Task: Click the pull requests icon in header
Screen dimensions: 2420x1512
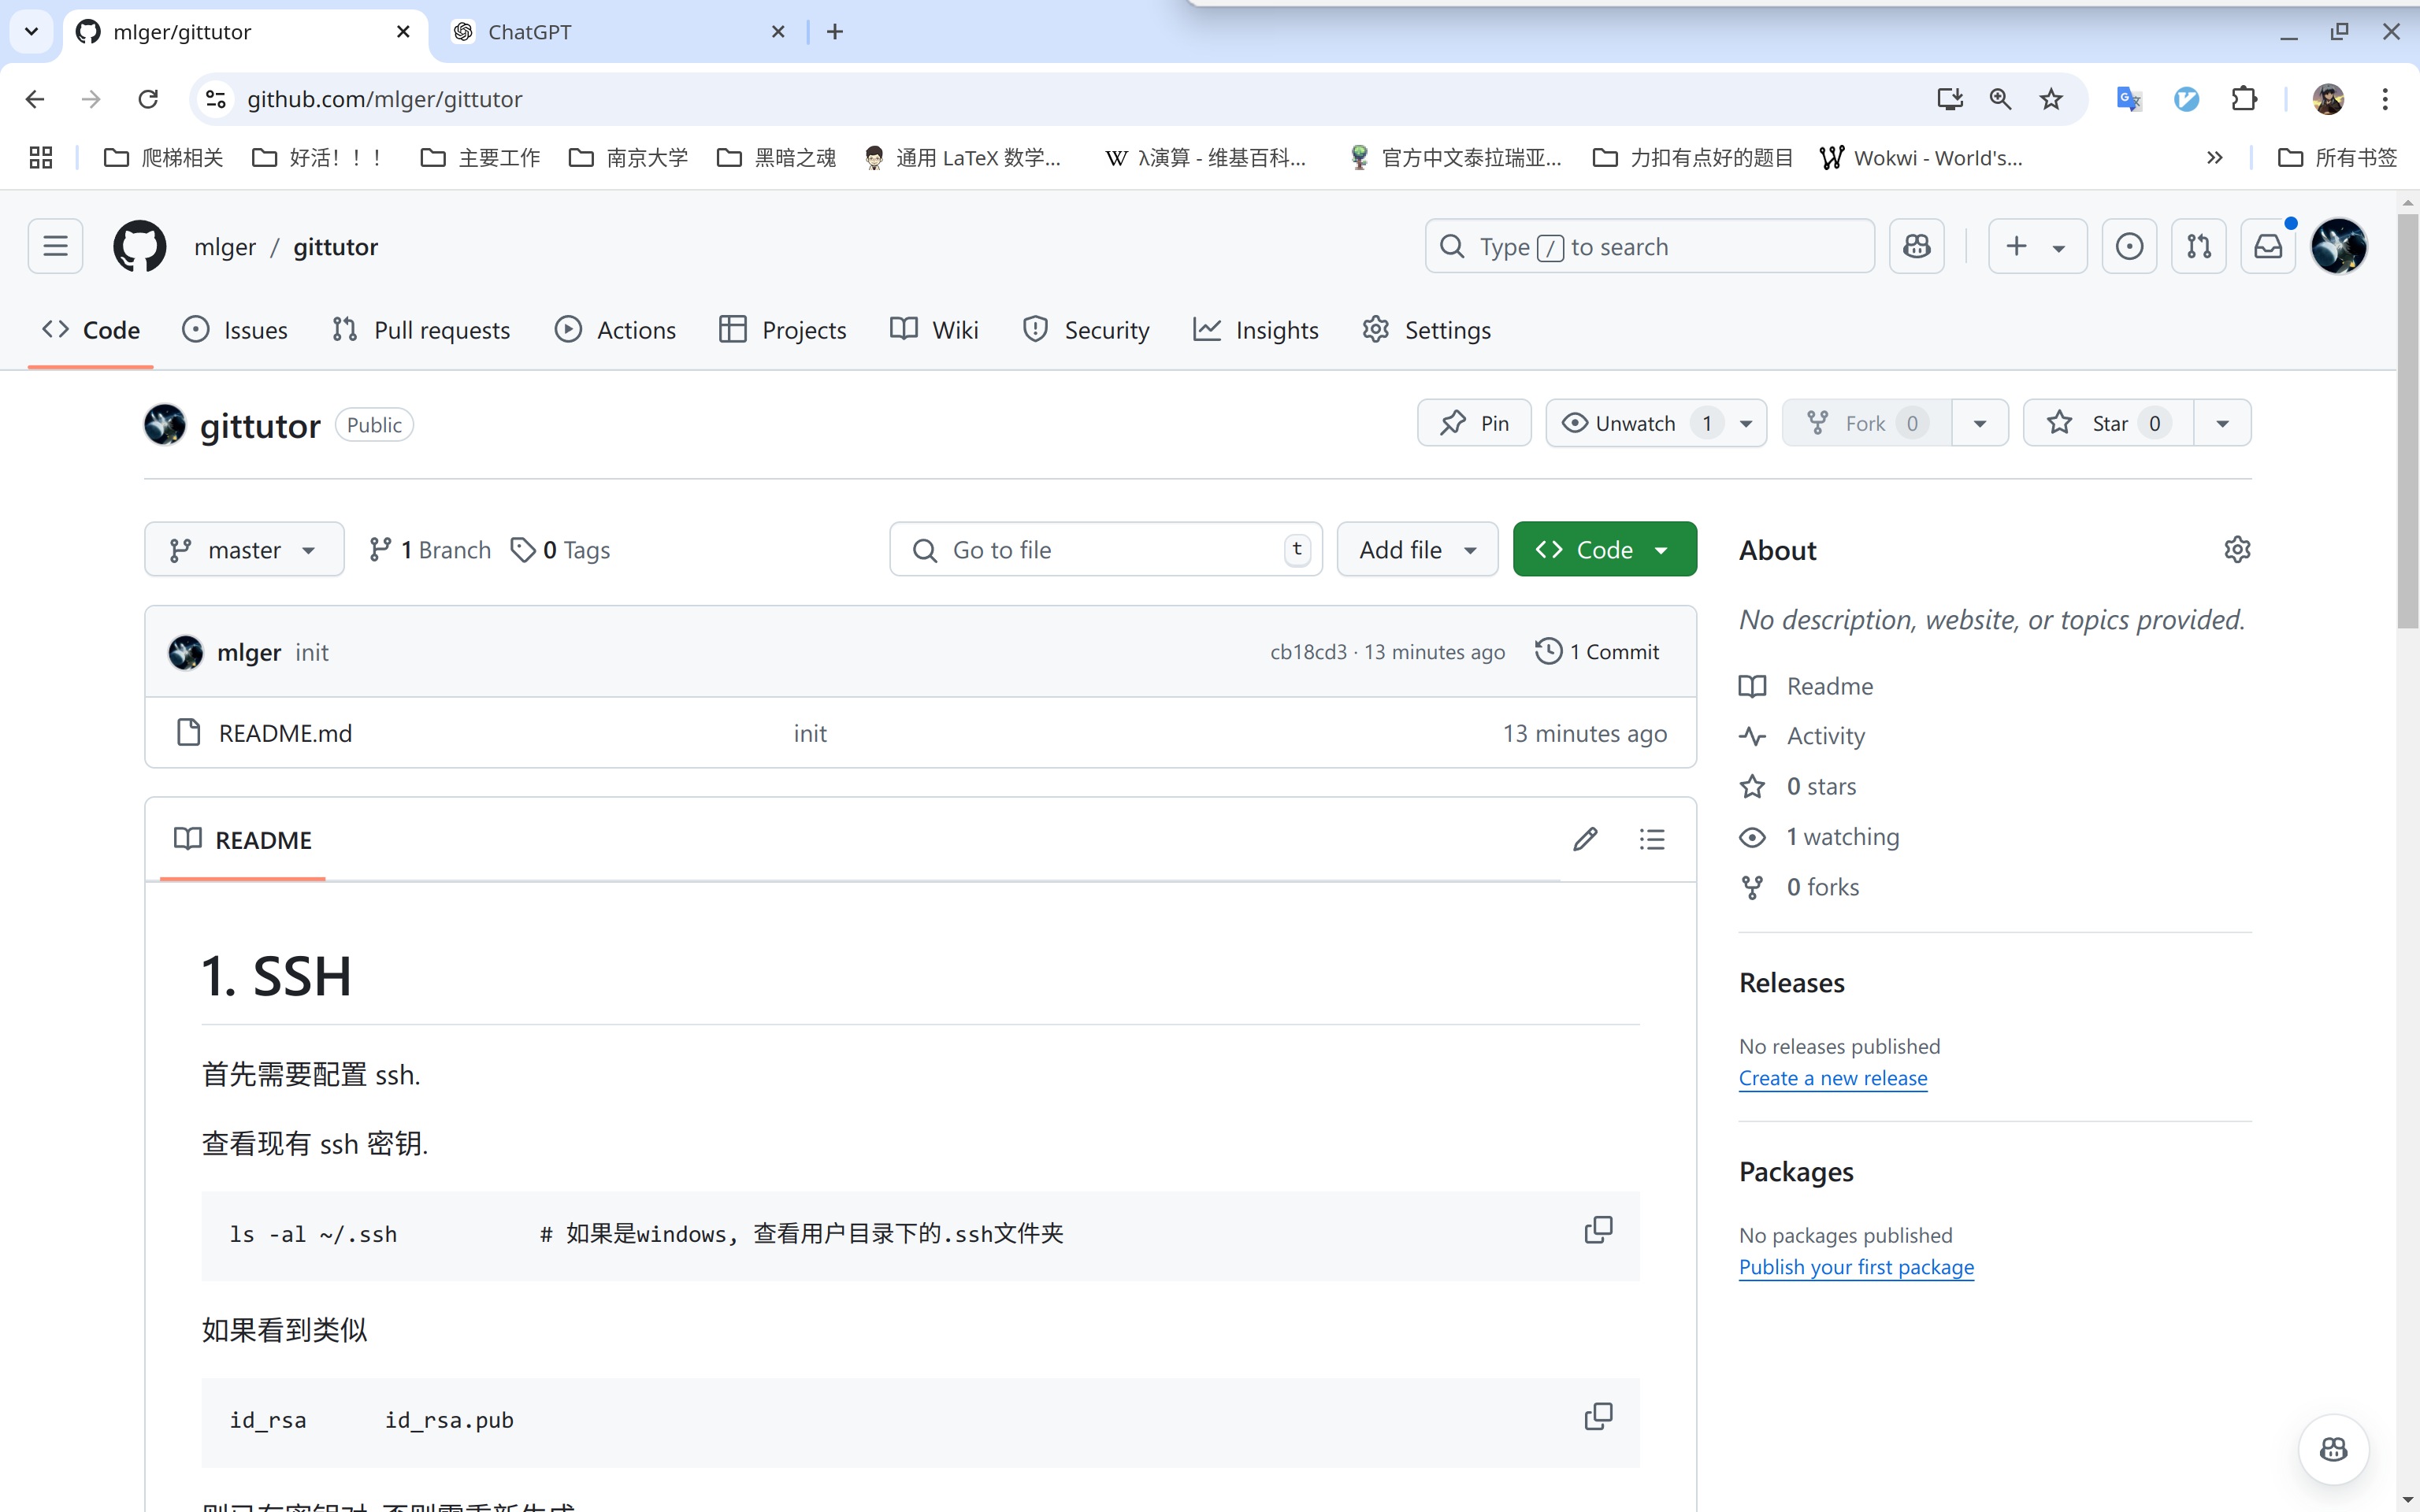Action: point(2198,246)
